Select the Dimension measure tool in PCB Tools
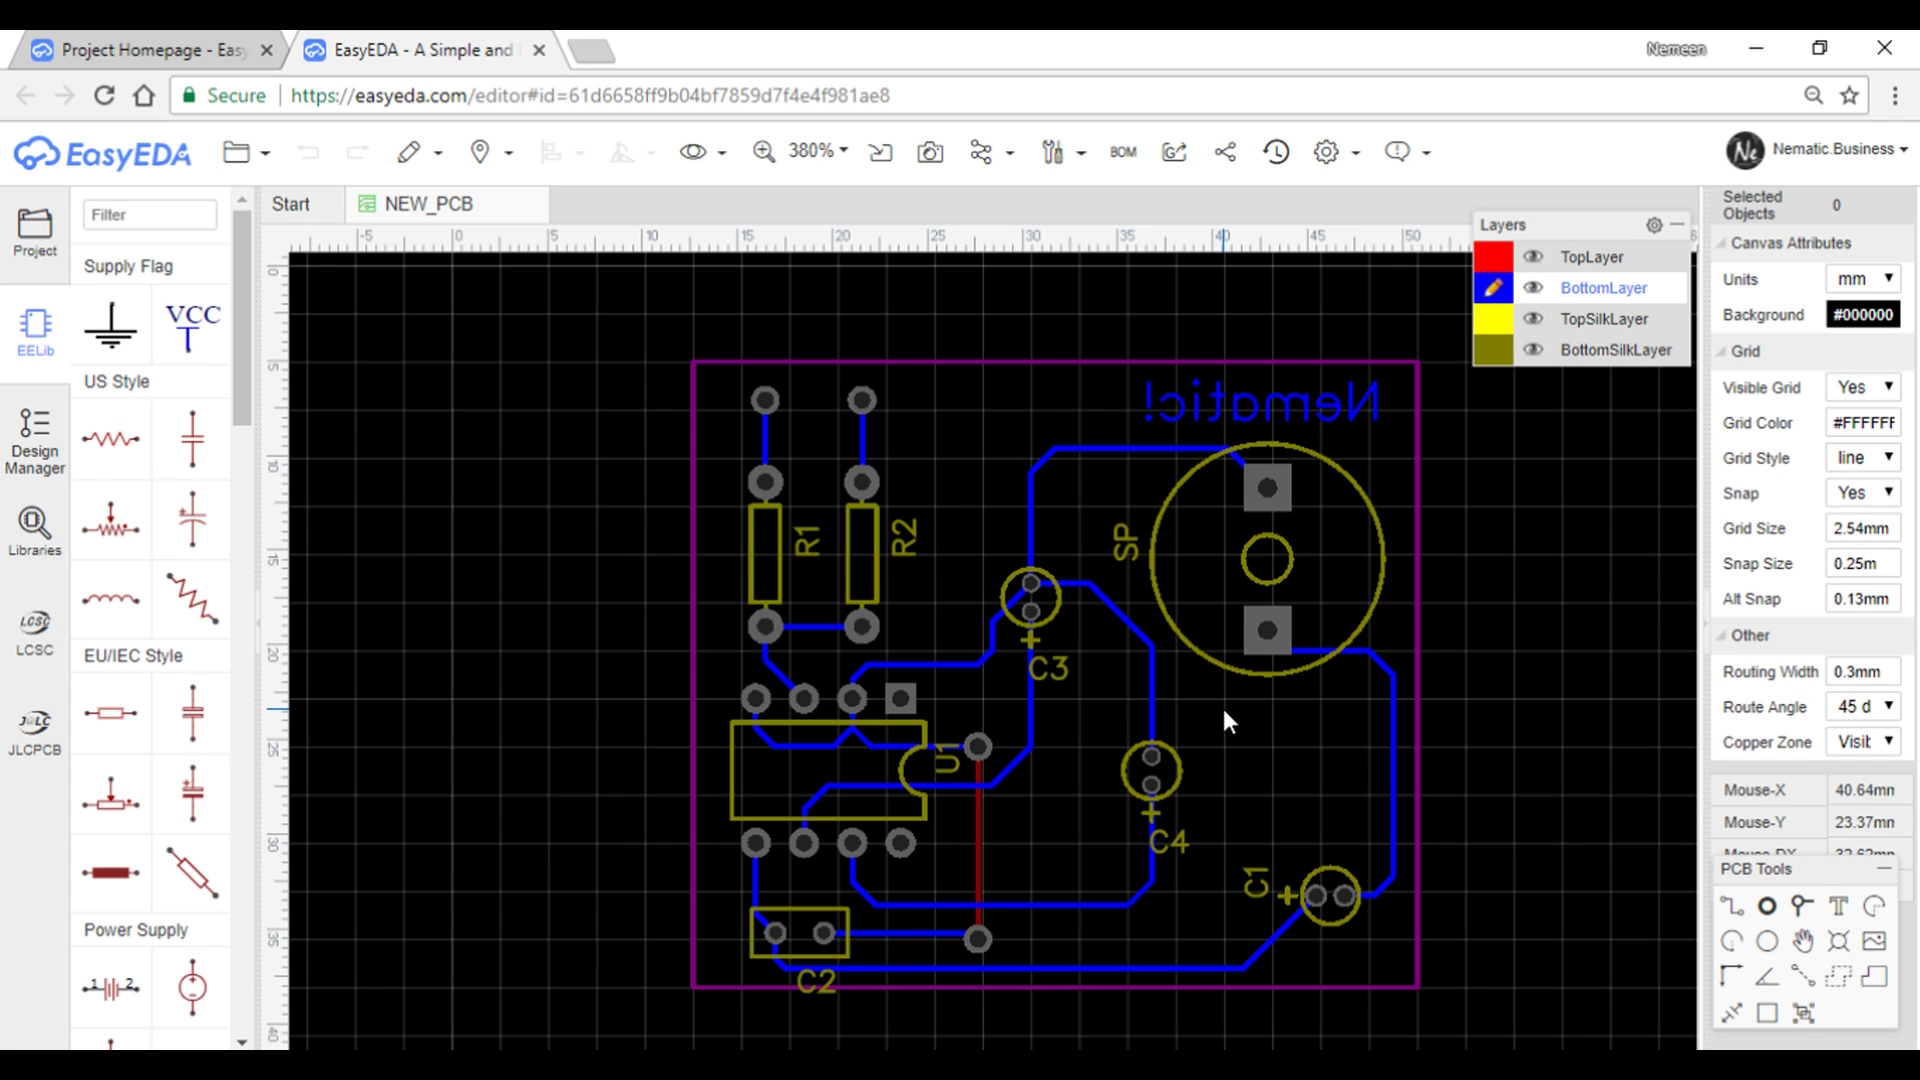Image resolution: width=1920 pixels, height=1080 pixels. click(x=1731, y=1012)
